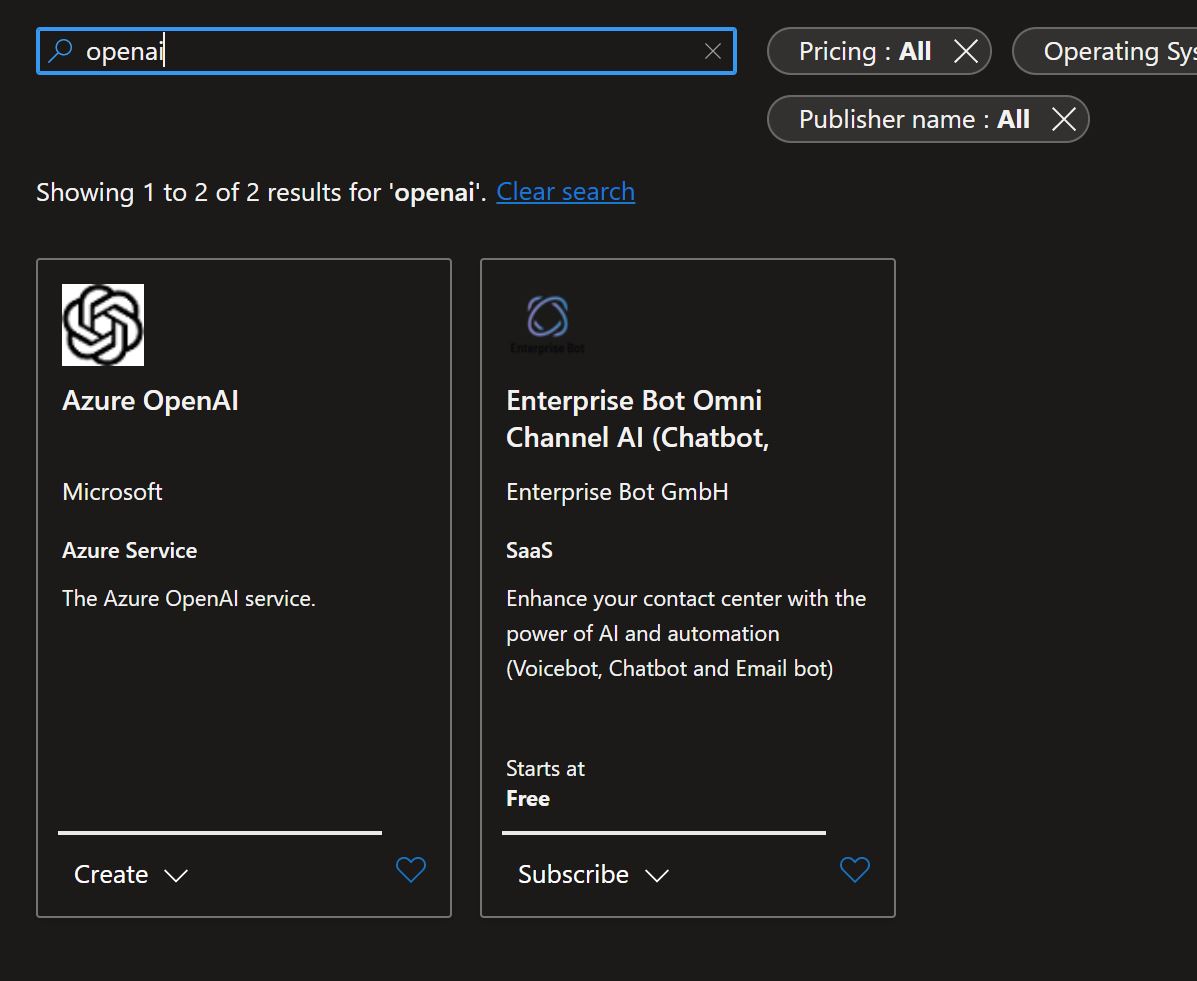Screen dimensions: 1197x981
Task: Click the Clear search link
Action: [x=565, y=191]
